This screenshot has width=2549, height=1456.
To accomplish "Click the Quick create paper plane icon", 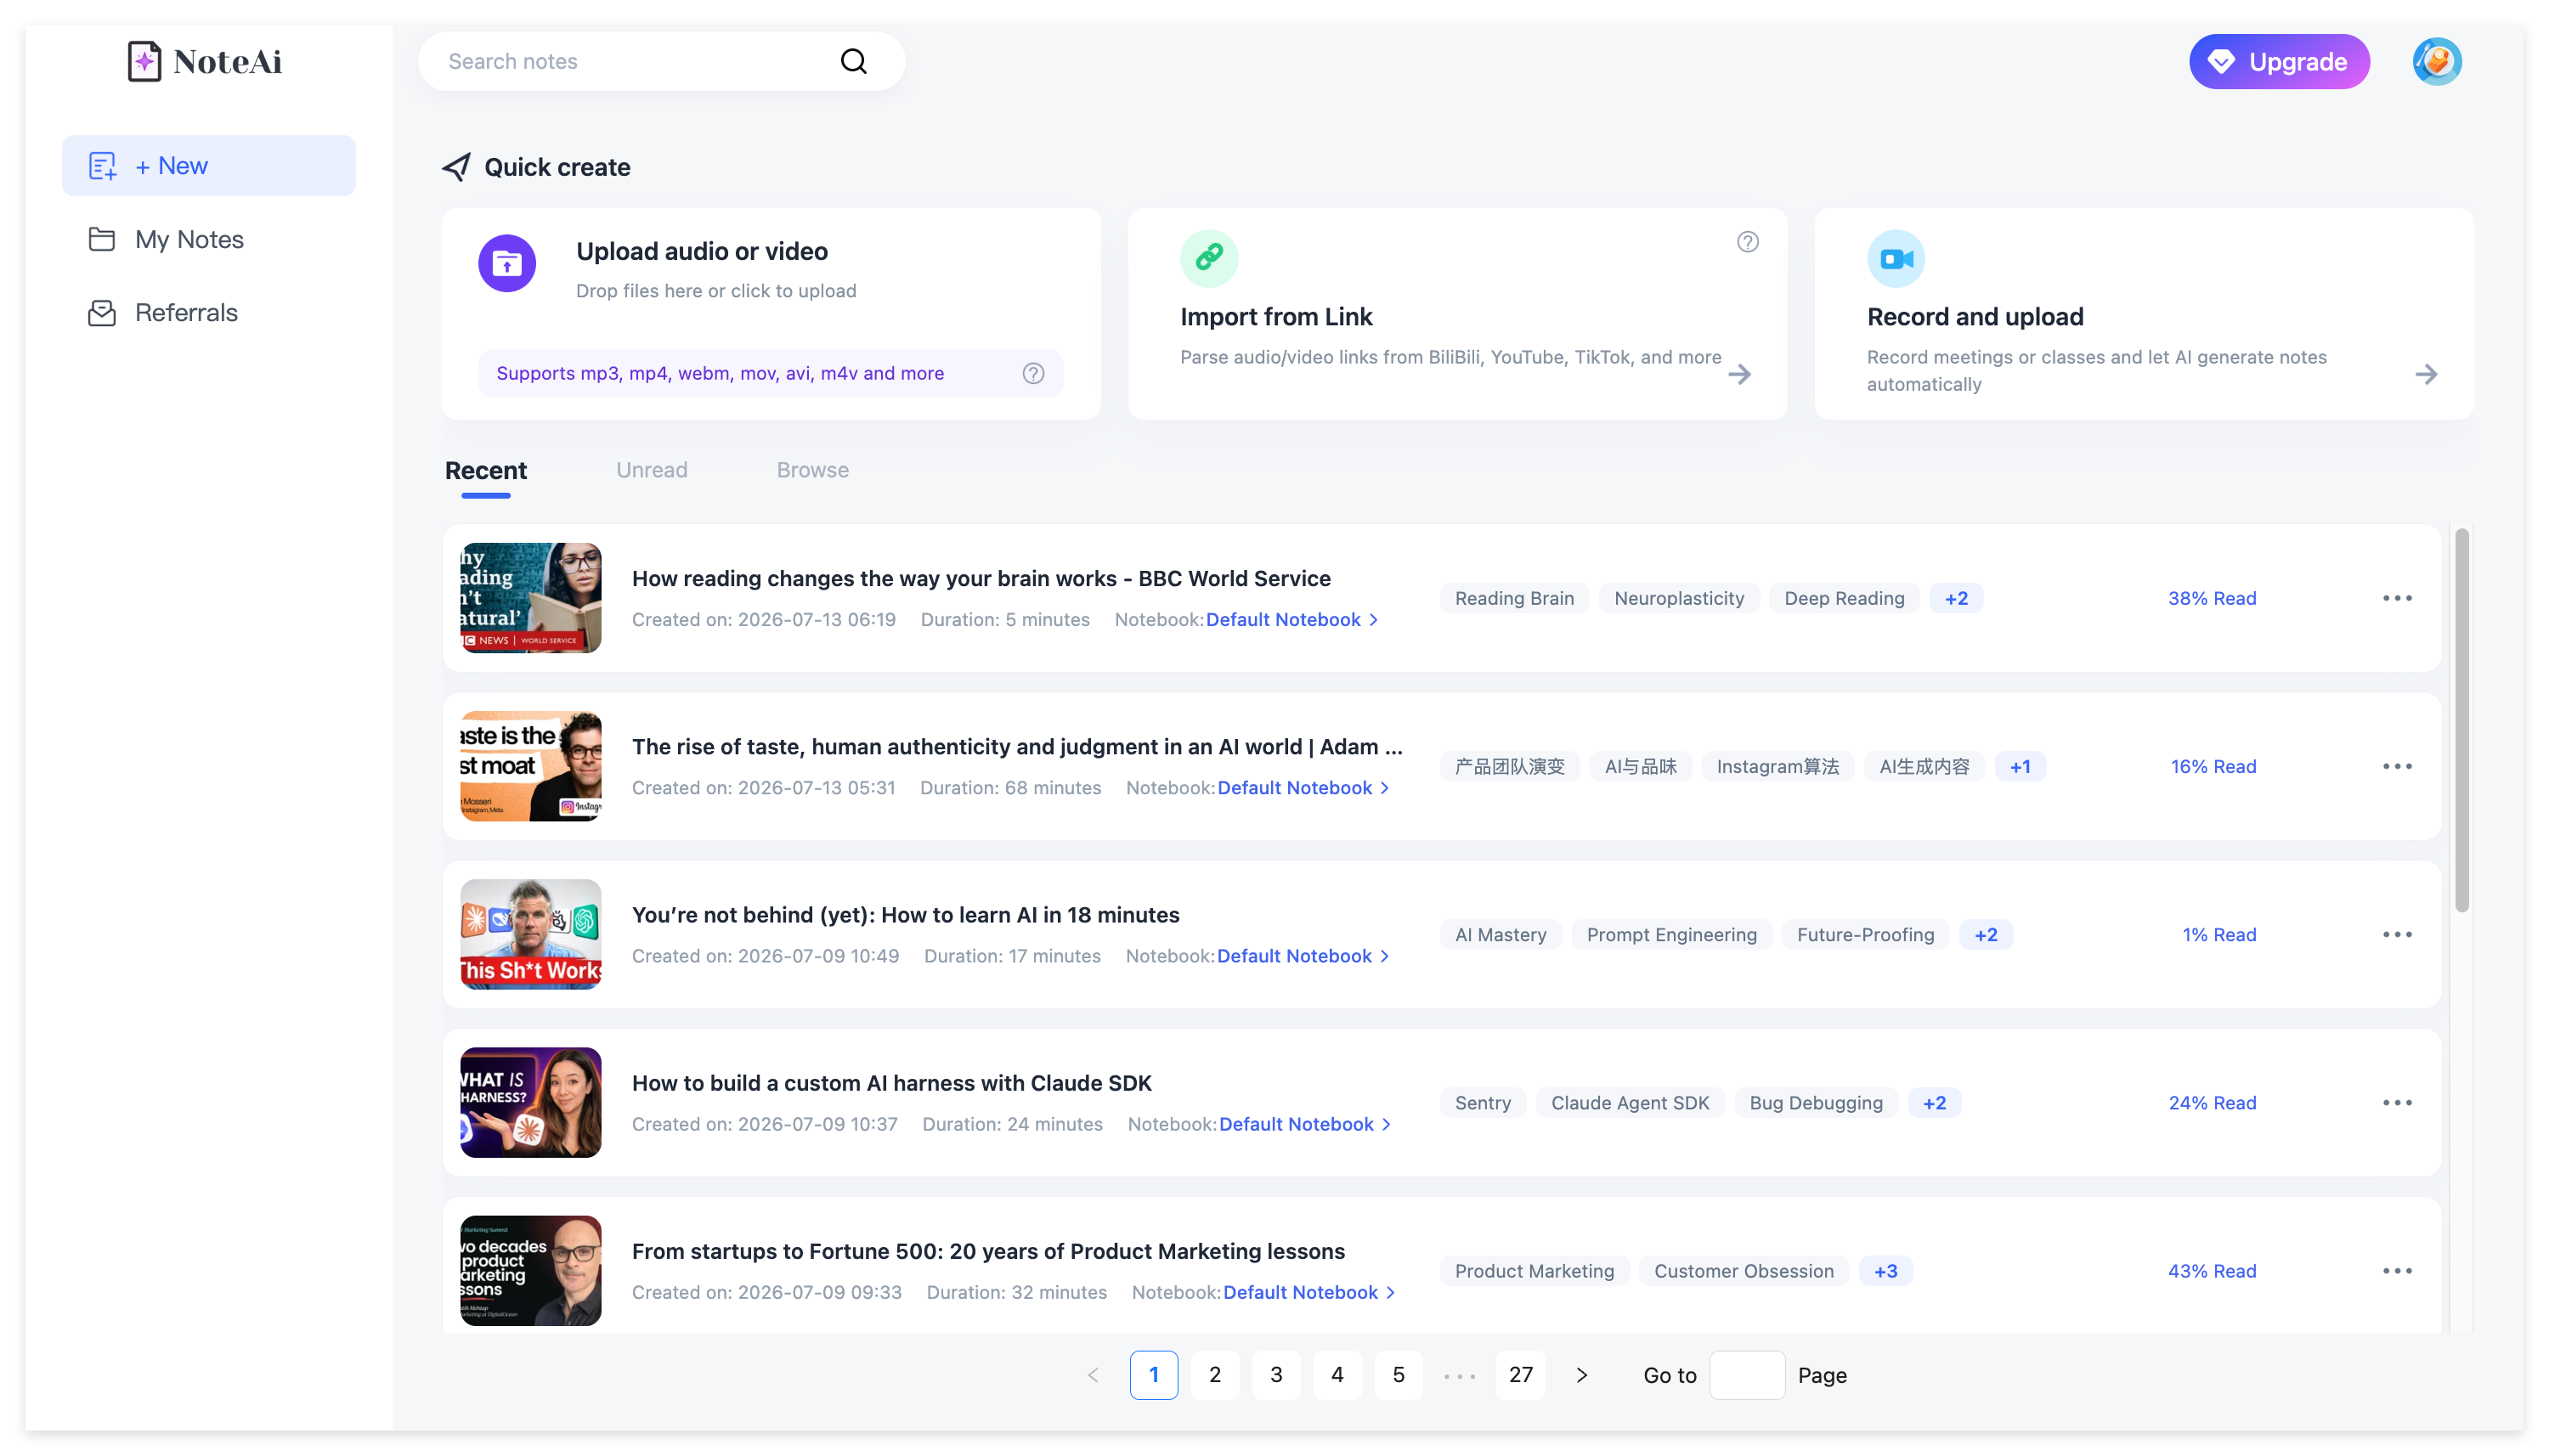I will pos(456,167).
